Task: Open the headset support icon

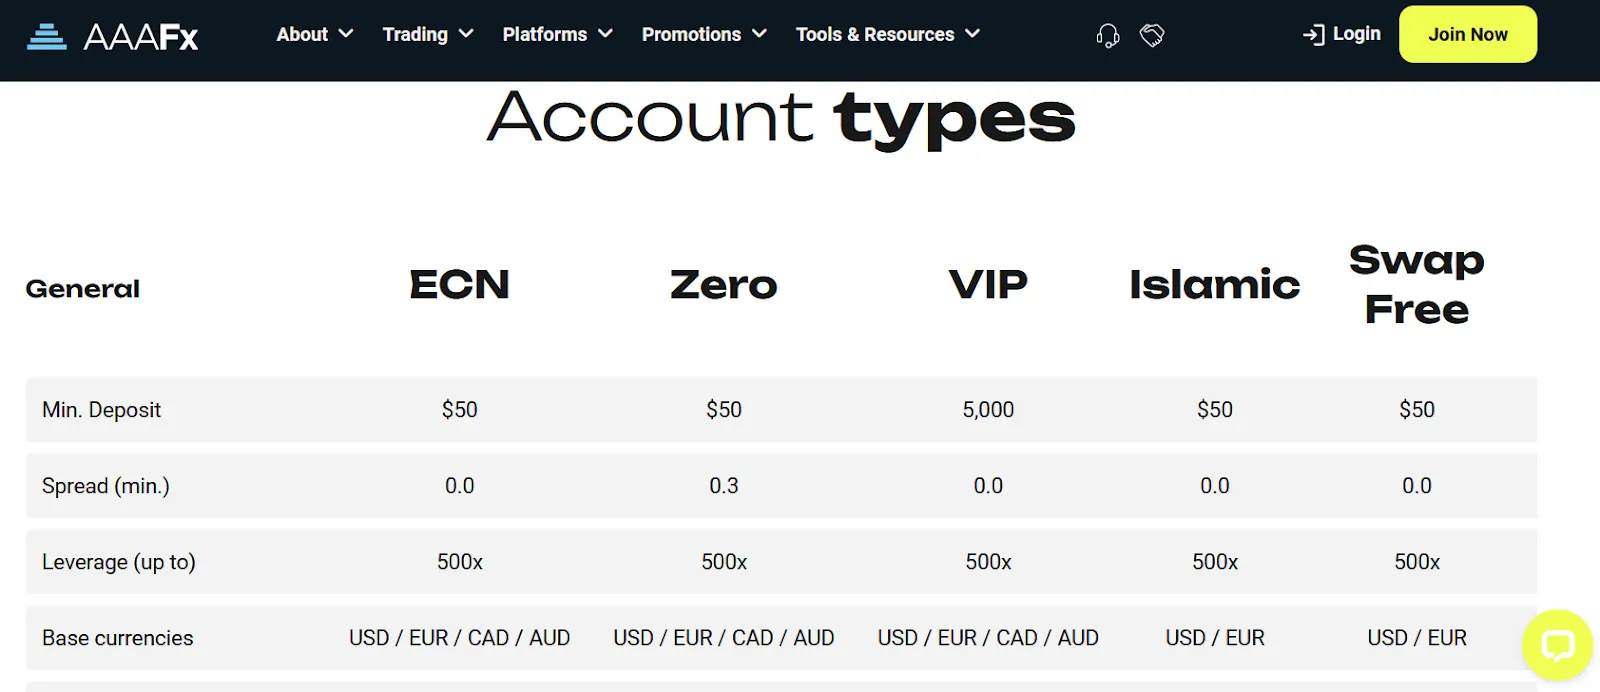Action: [x=1107, y=36]
